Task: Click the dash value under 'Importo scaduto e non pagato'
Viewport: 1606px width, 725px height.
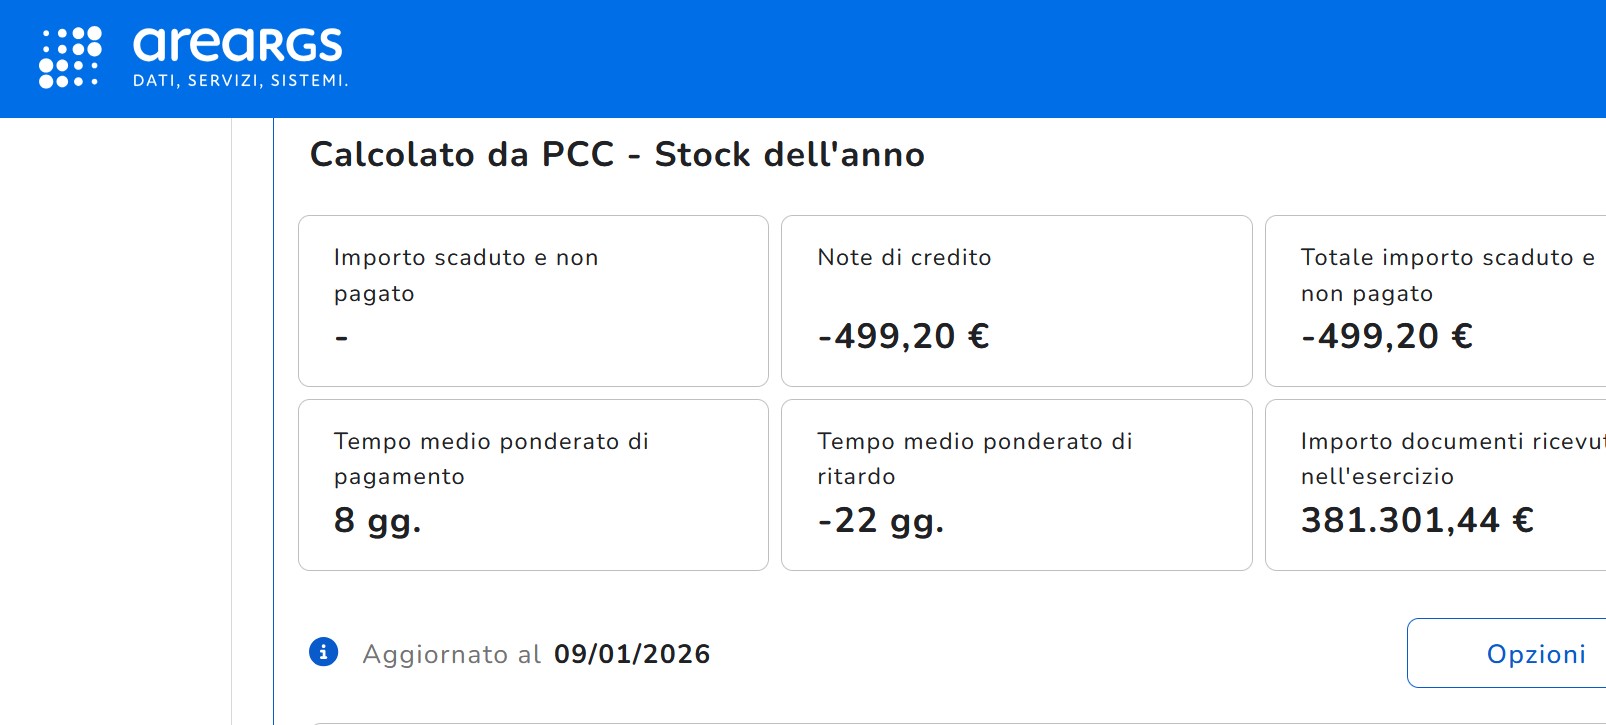Action: click(x=342, y=337)
